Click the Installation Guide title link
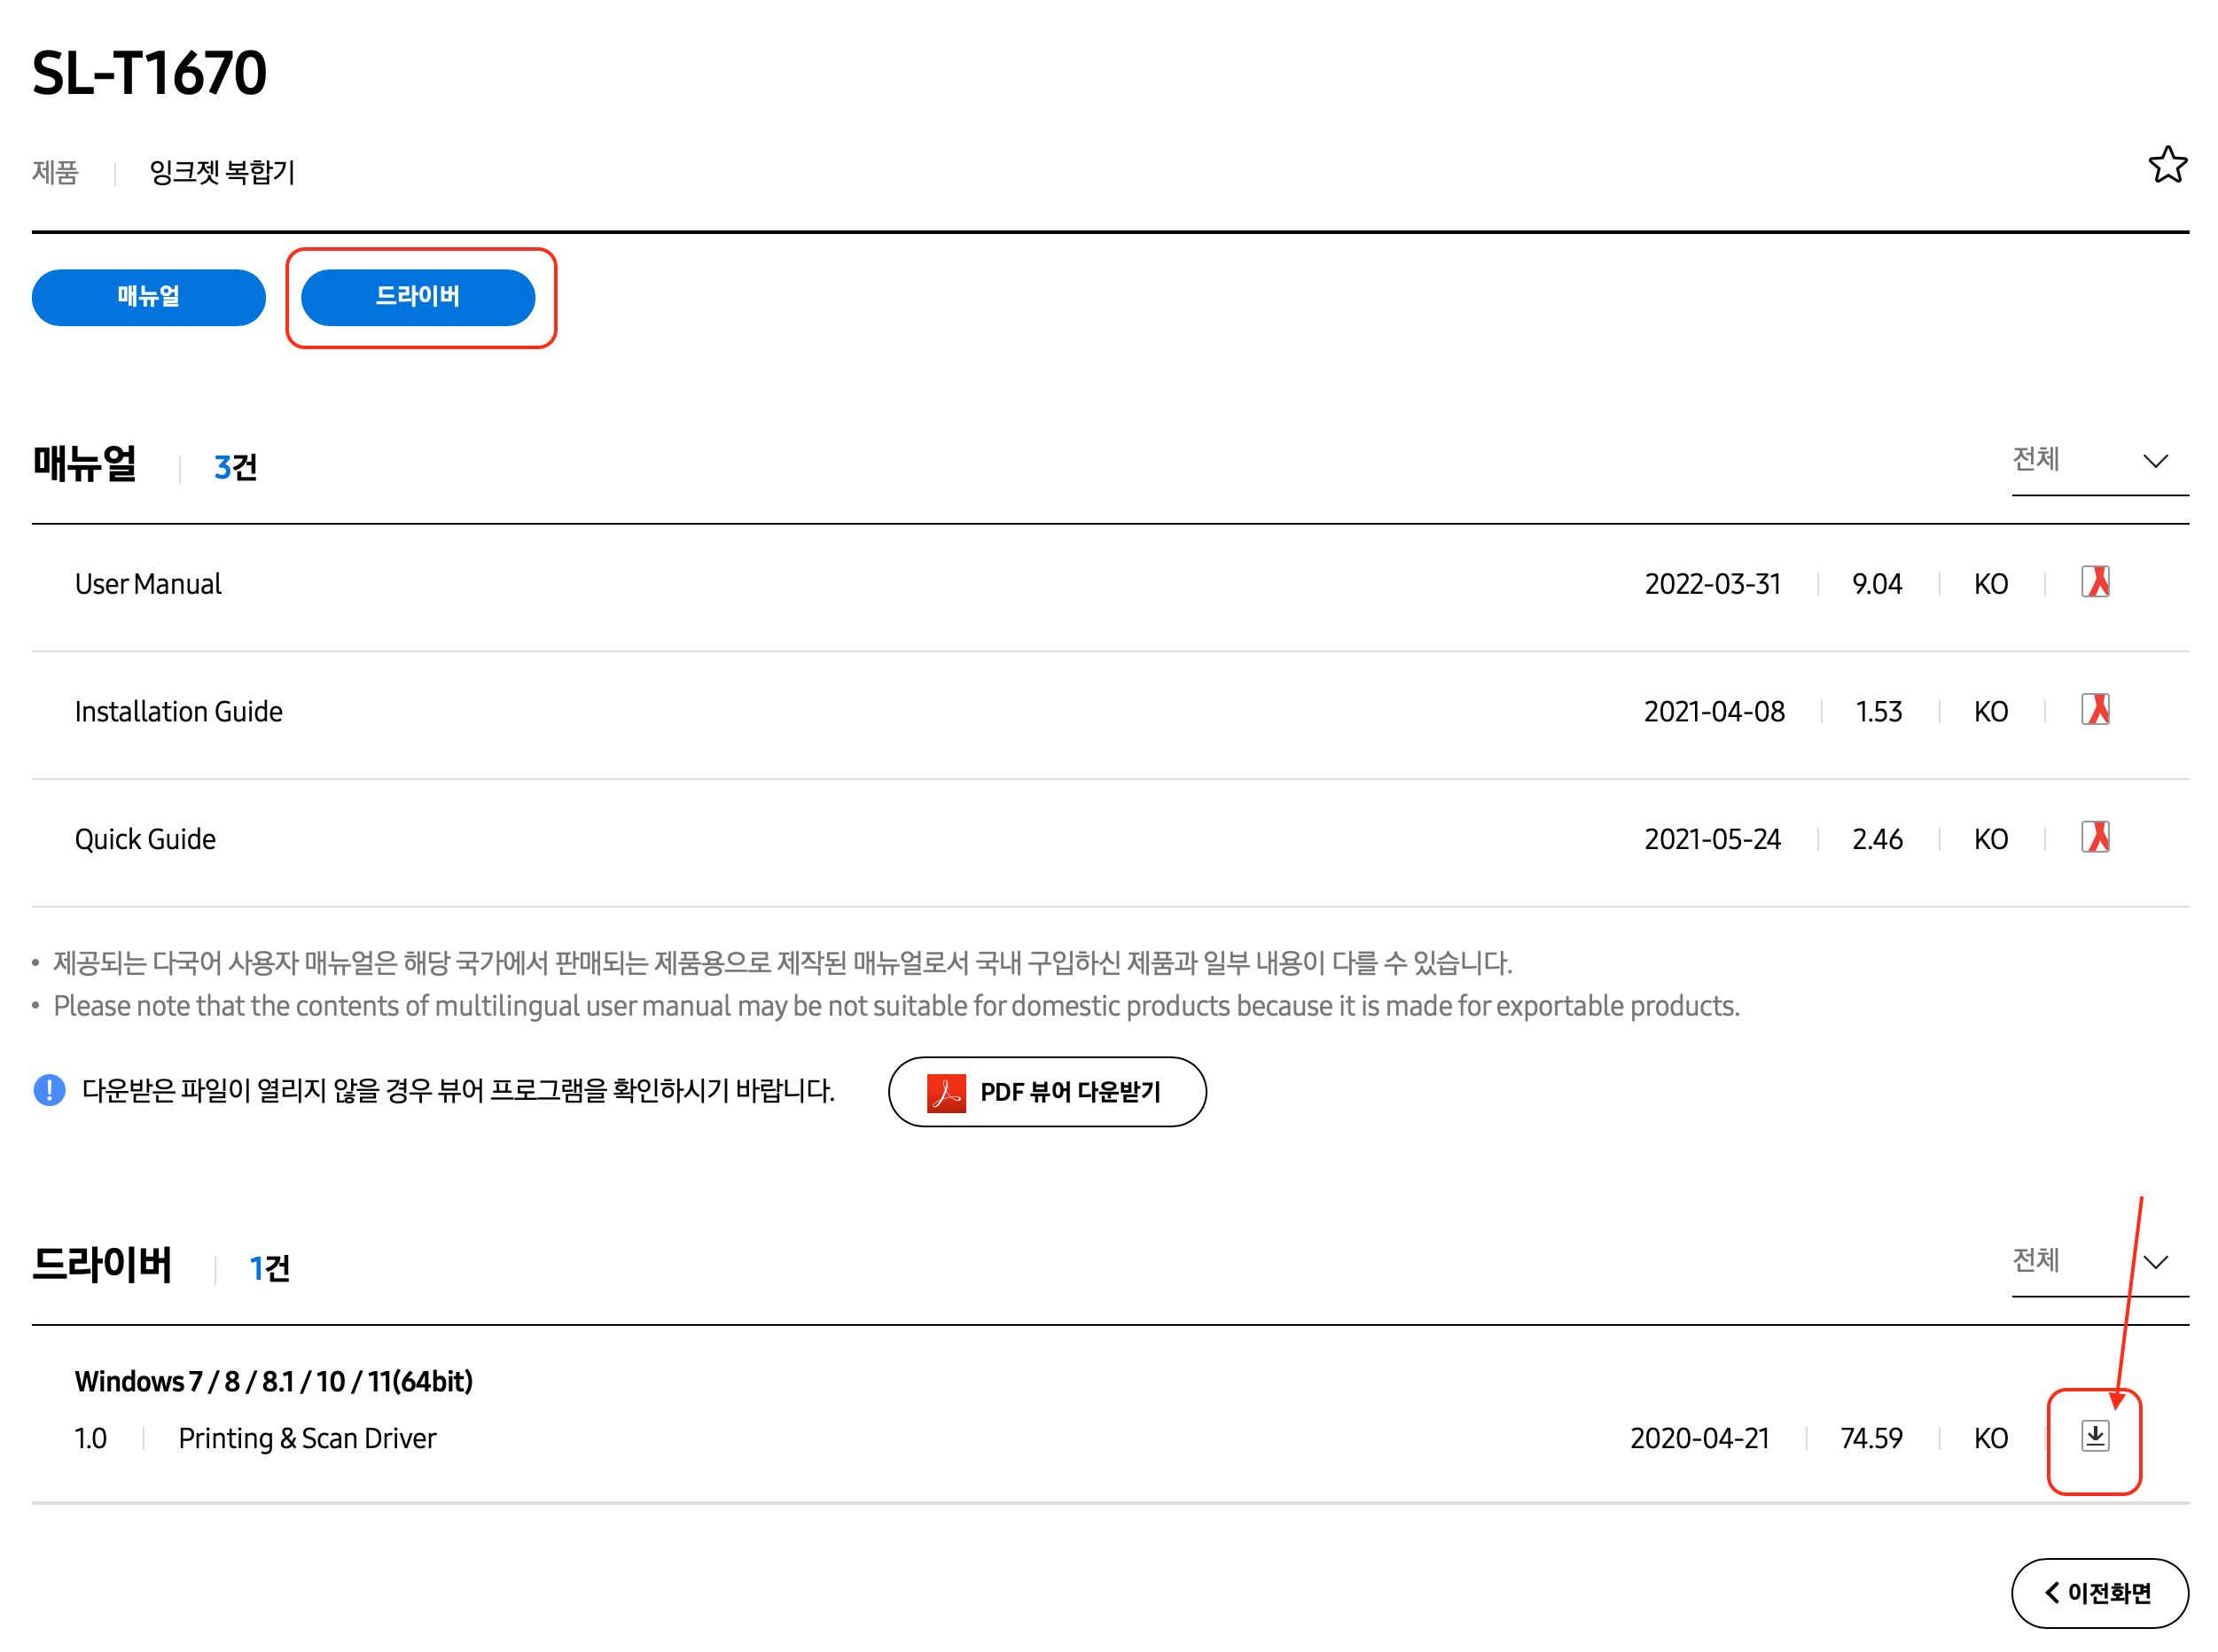The width and height of the screenshot is (2218, 1652). 178,711
